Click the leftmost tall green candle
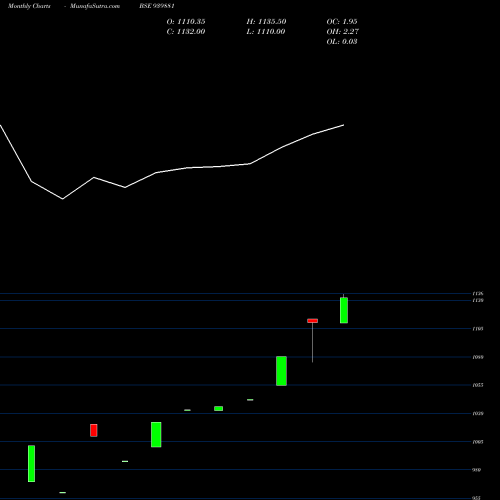 pos(31,463)
